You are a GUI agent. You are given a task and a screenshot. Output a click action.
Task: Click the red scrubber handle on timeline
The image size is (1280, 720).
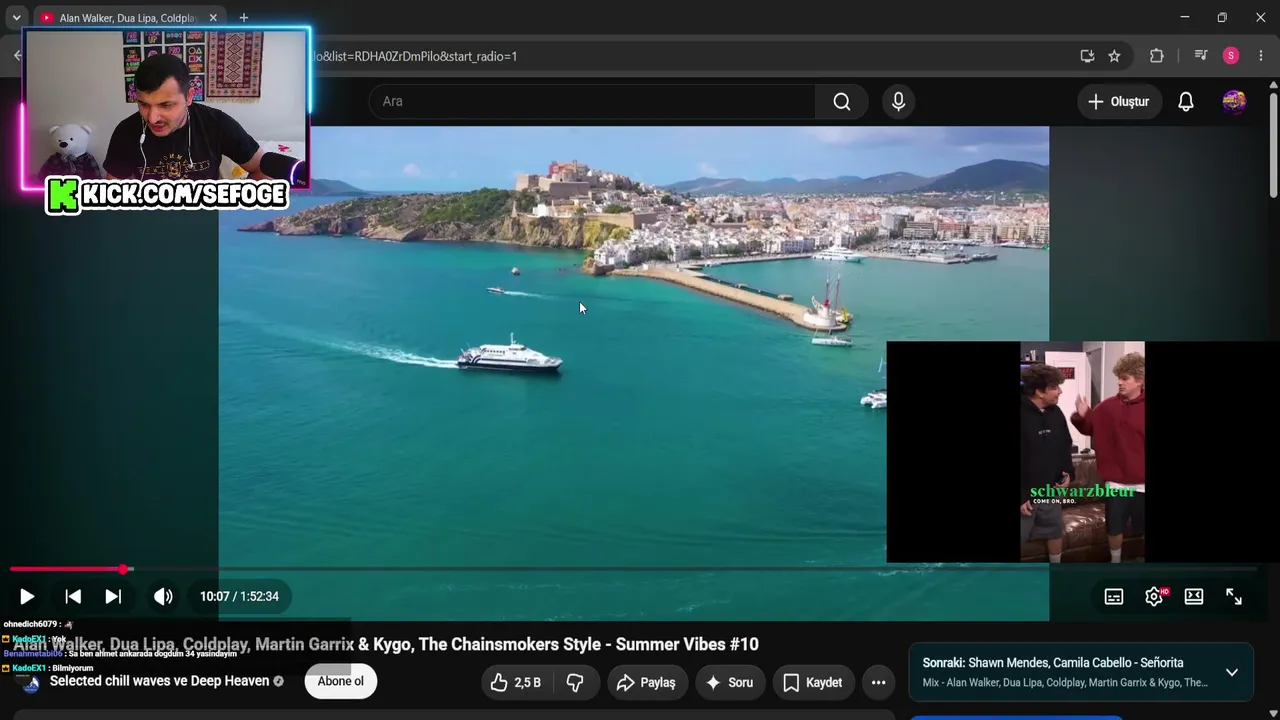point(123,569)
